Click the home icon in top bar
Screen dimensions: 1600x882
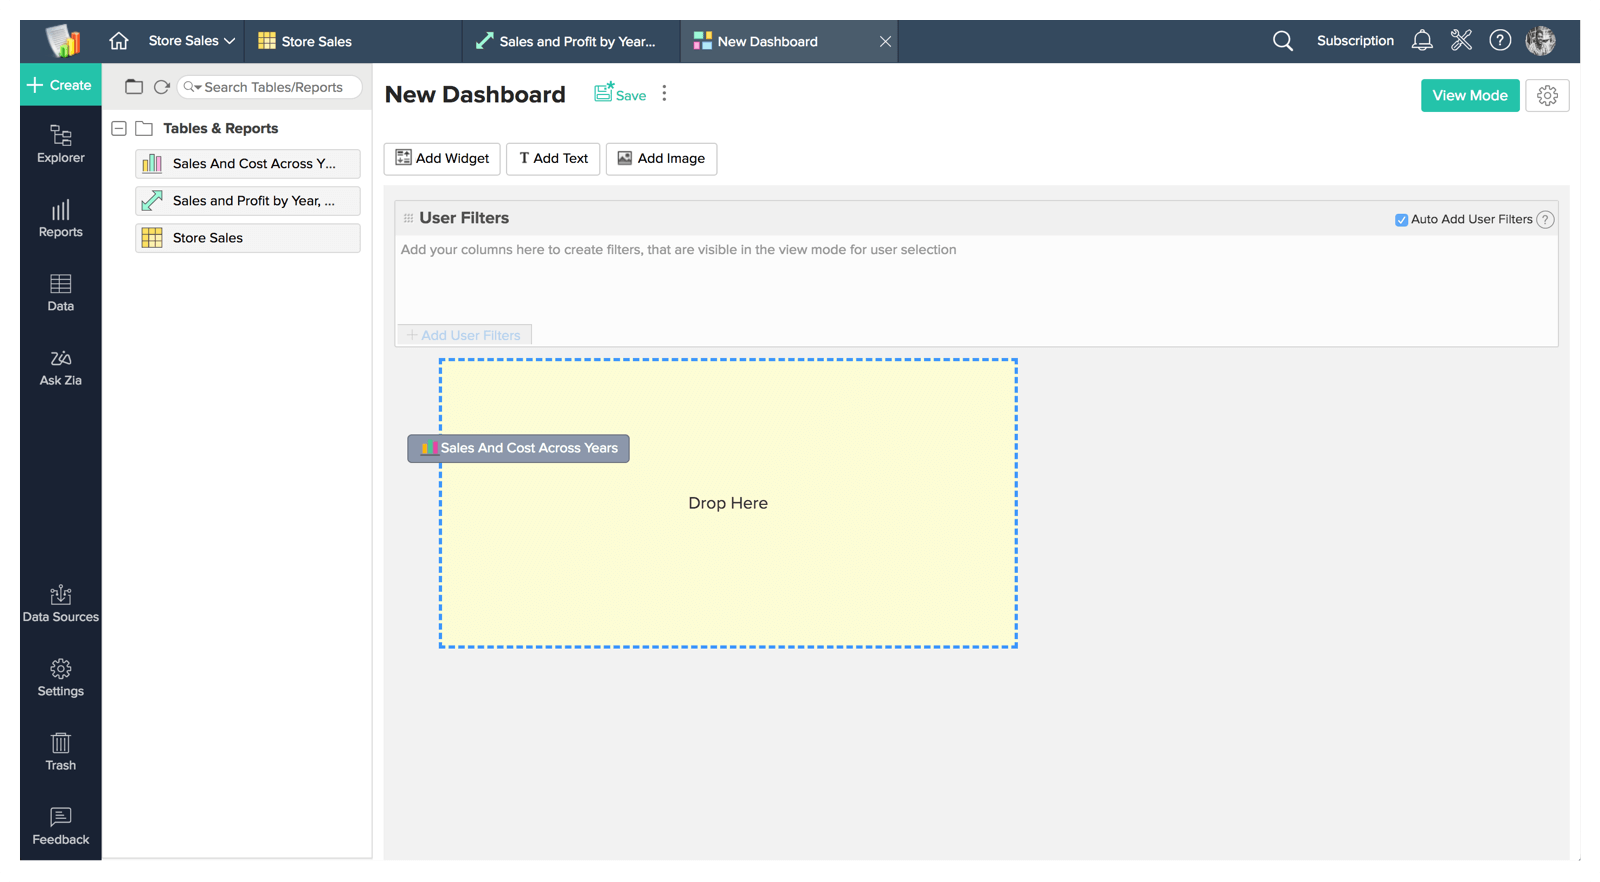pyautogui.click(x=119, y=41)
